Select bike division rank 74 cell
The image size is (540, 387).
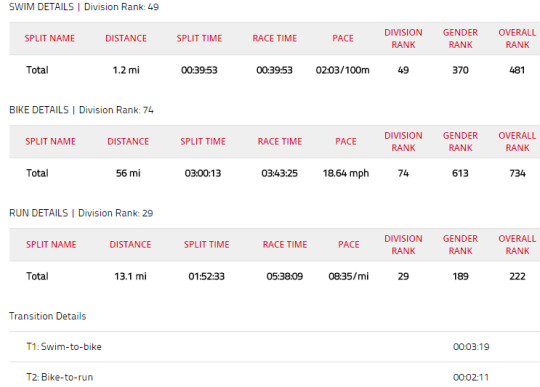[x=403, y=173]
